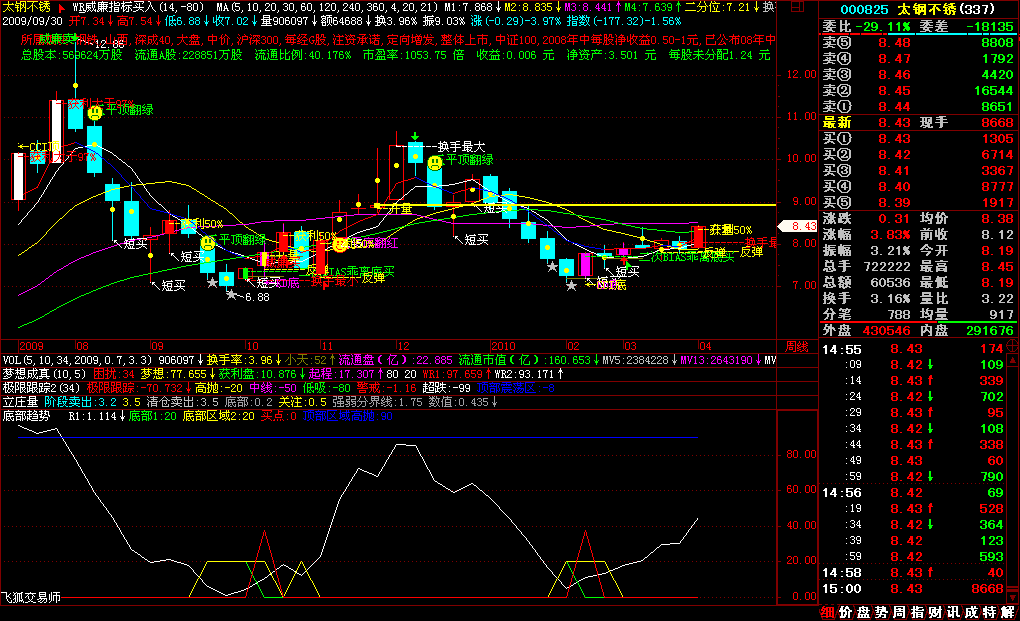Image resolution: width=1020 pixels, height=621 pixels.
Task: Click the 极限跟踪2 indicator title
Action: (x=32, y=387)
